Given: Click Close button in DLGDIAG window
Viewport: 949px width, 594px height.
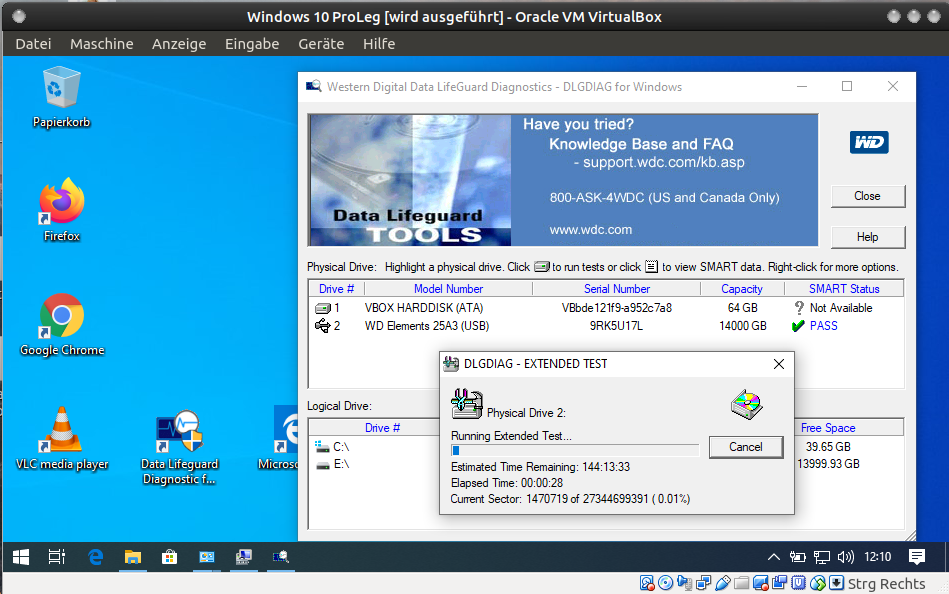Looking at the screenshot, I should 868,196.
